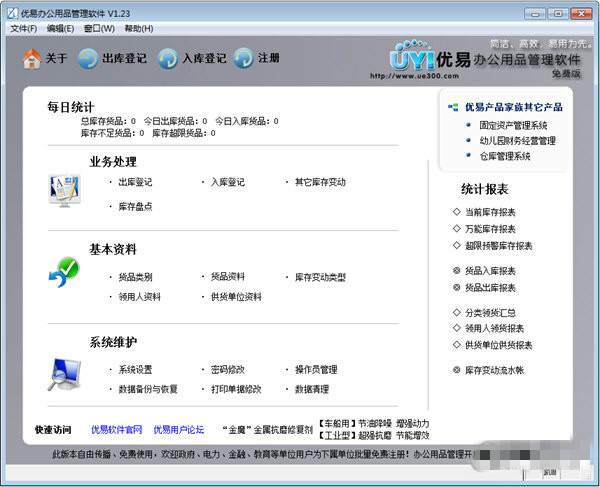Open 货品类别 under 基本资料
Screen dimensions: 600x487
pos(135,277)
